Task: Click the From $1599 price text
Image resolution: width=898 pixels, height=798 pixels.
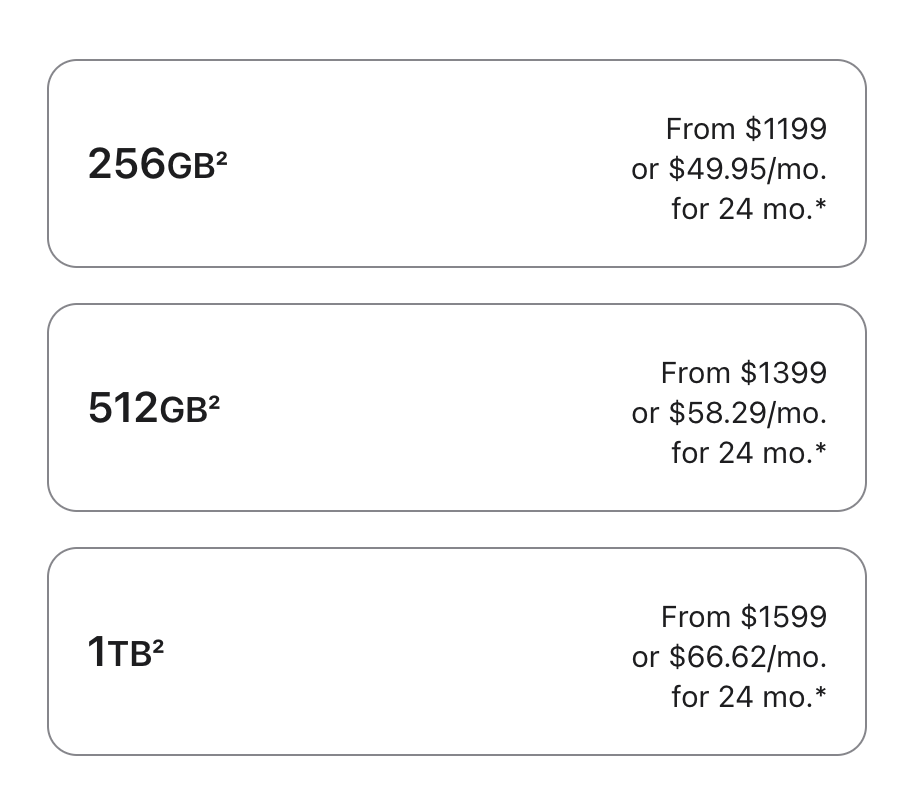Action: (x=744, y=616)
